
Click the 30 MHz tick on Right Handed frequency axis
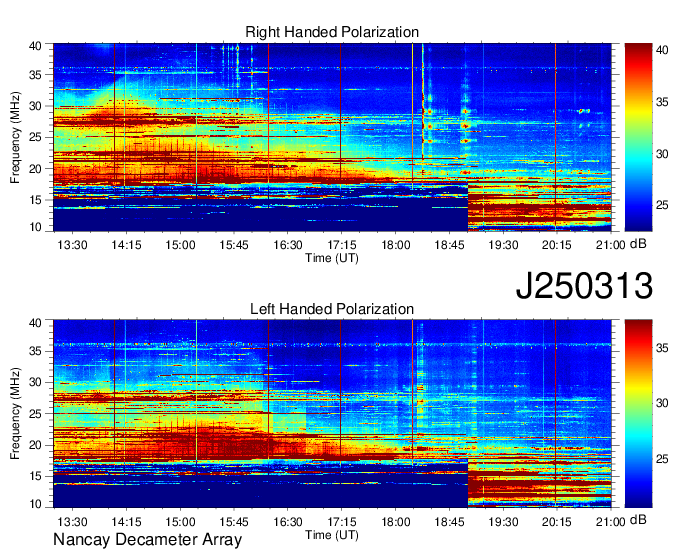click(x=35, y=106)
